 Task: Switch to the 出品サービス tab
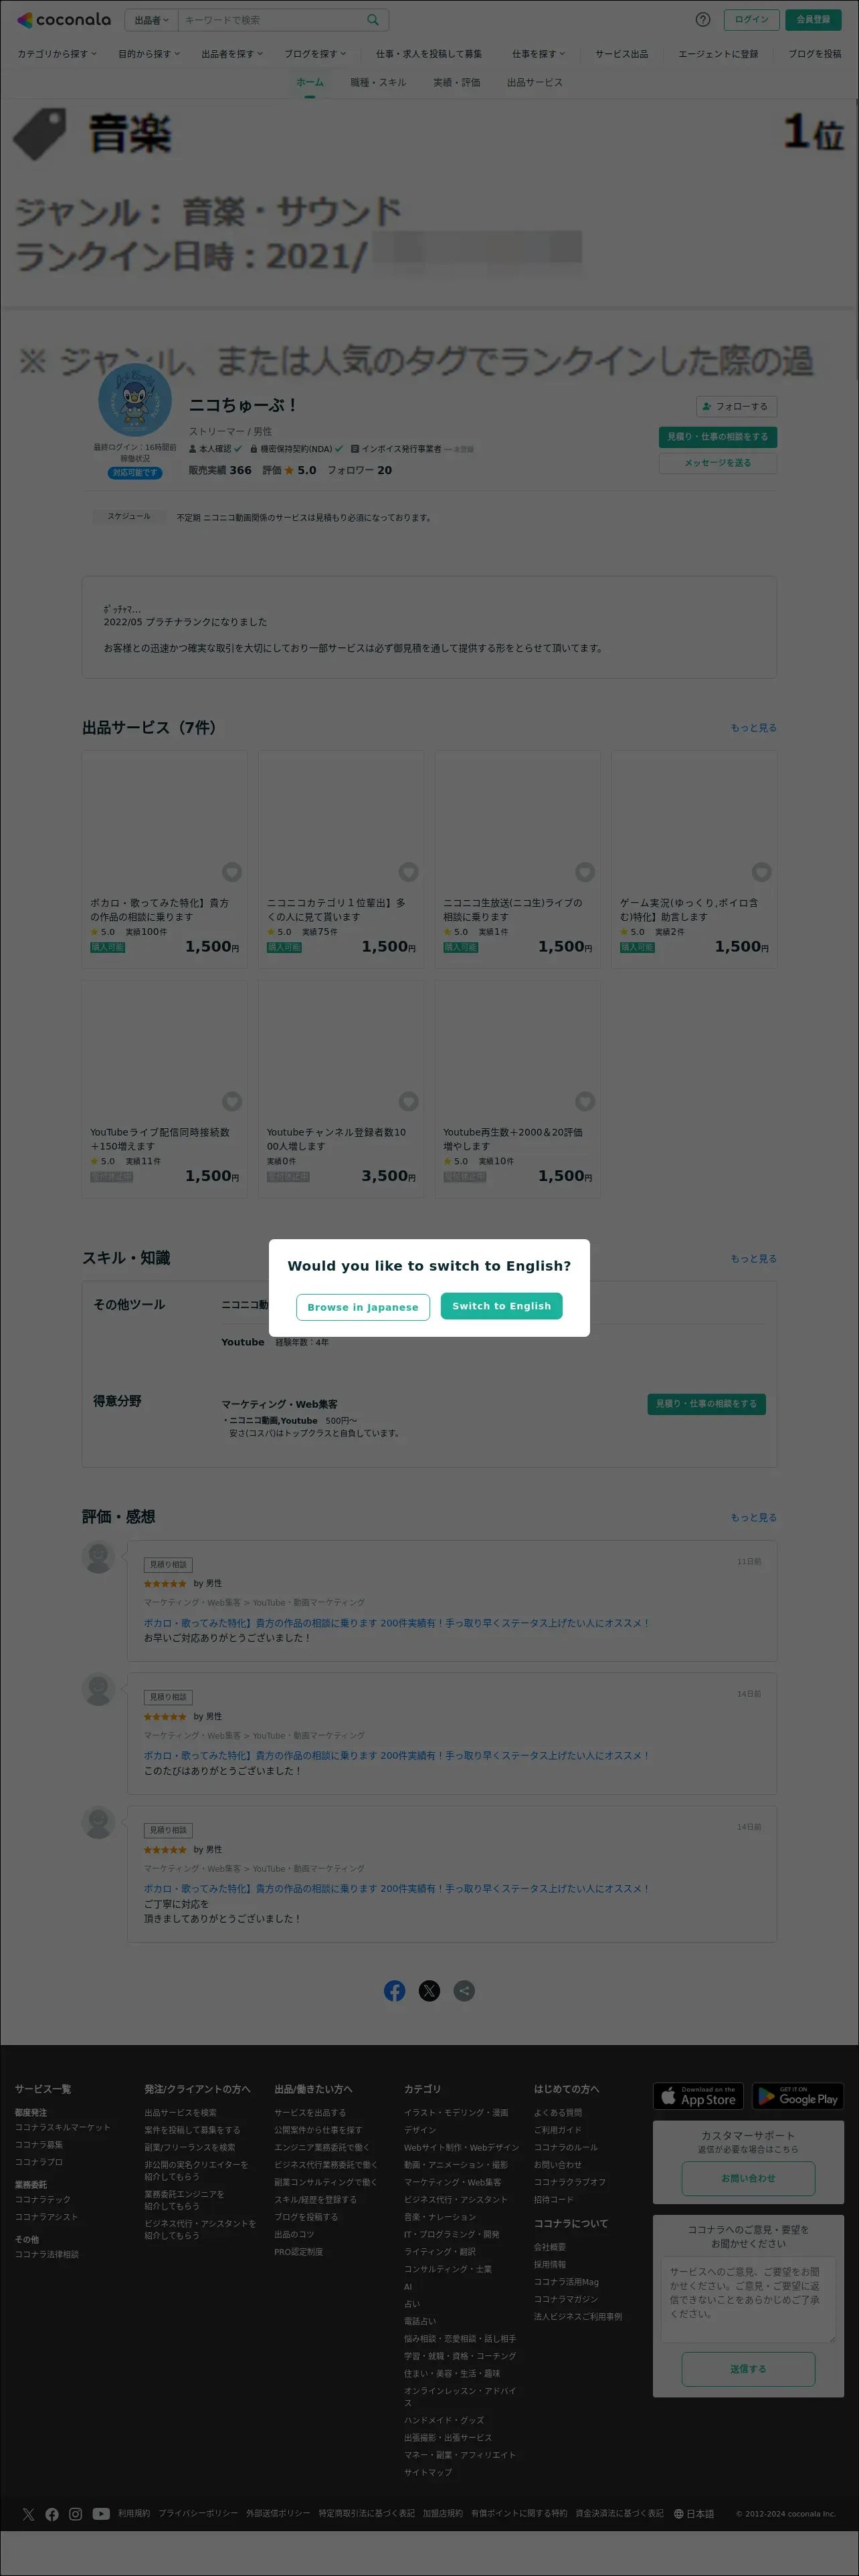tap(534, 82)
